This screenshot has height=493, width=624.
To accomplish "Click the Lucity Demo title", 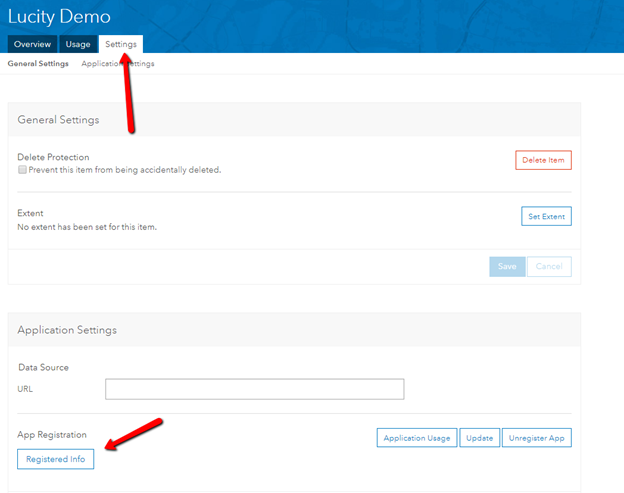I will click(x=59, y=17).
